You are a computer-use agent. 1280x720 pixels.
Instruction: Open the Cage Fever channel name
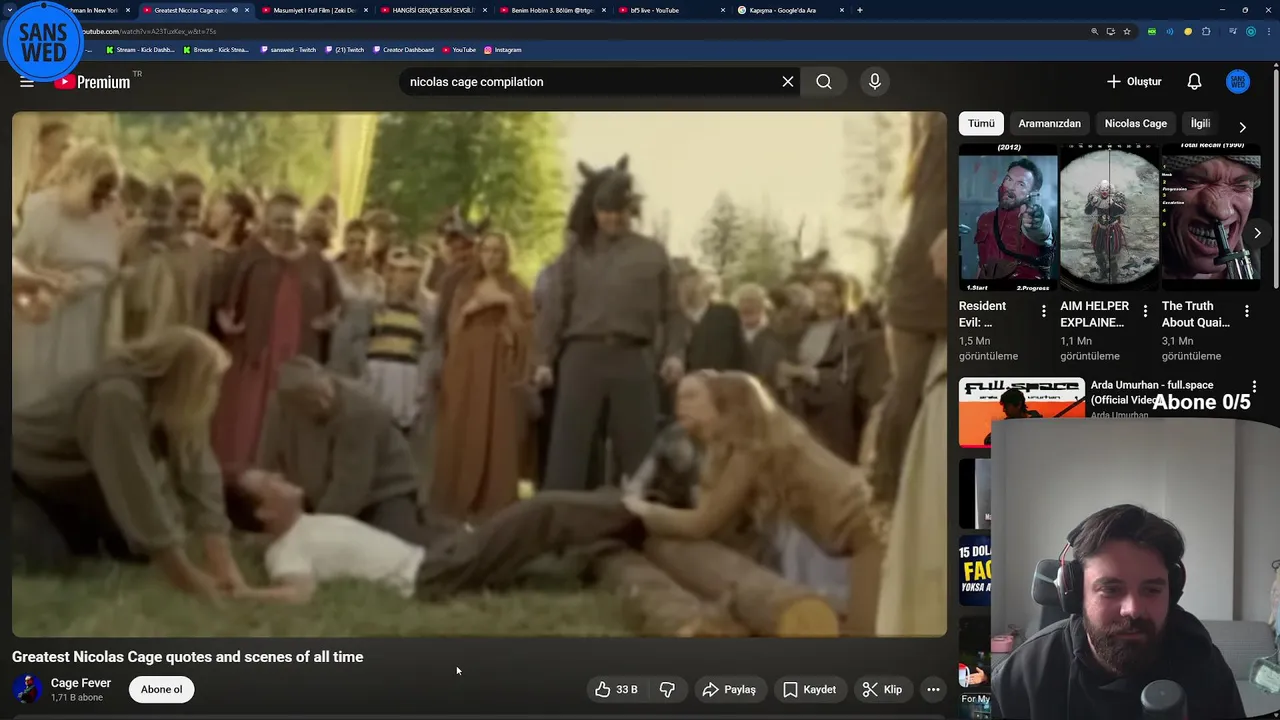coord(81,683)
